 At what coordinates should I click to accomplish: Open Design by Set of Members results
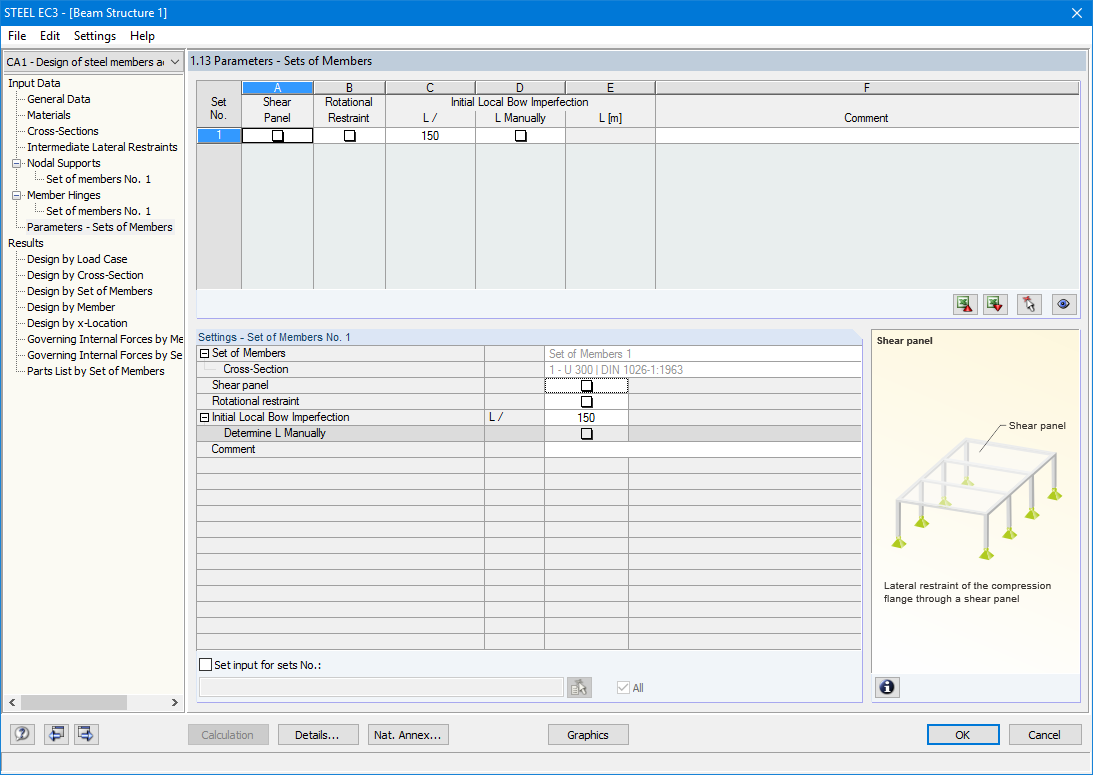[89, 291]
